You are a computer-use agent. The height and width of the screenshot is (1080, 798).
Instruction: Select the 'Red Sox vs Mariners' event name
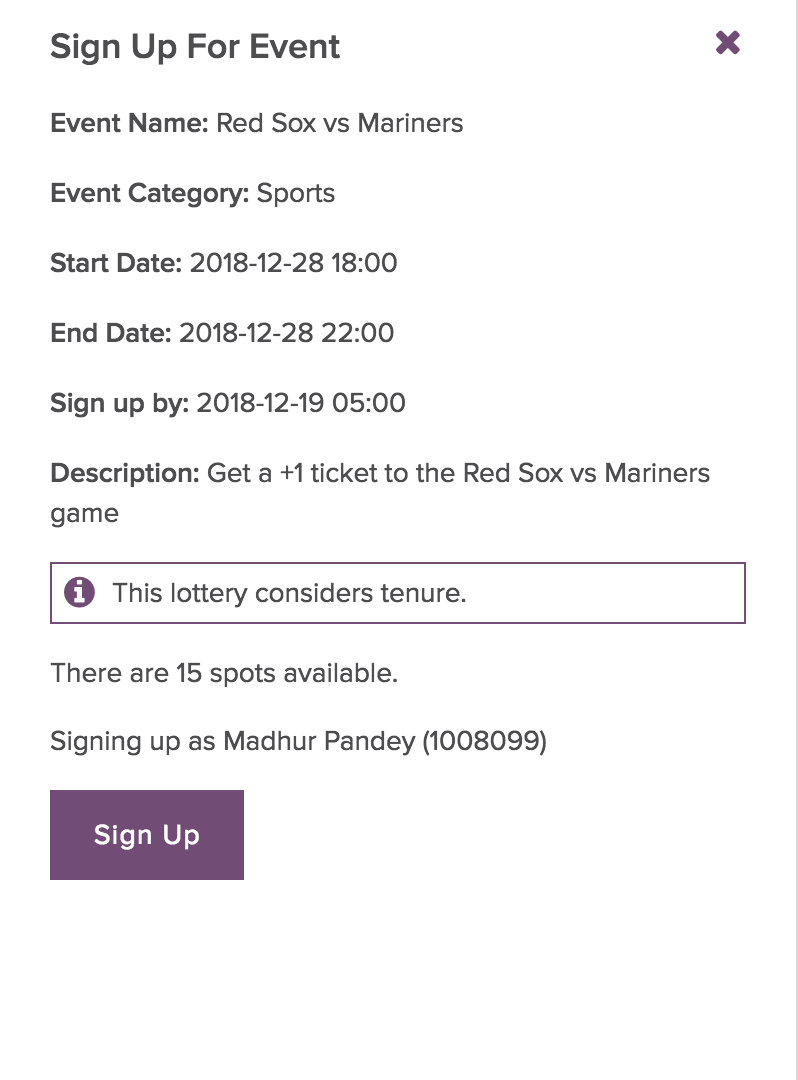[x=340, y=123]
